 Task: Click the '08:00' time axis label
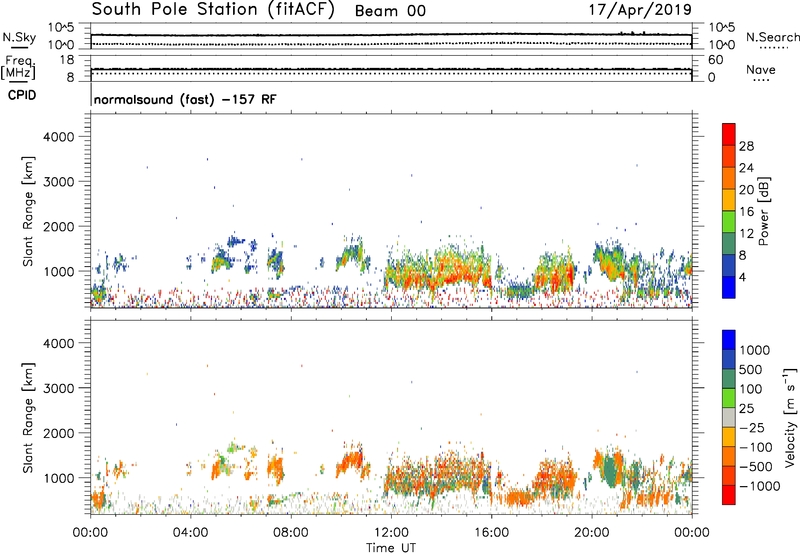[x=291, y=533]
